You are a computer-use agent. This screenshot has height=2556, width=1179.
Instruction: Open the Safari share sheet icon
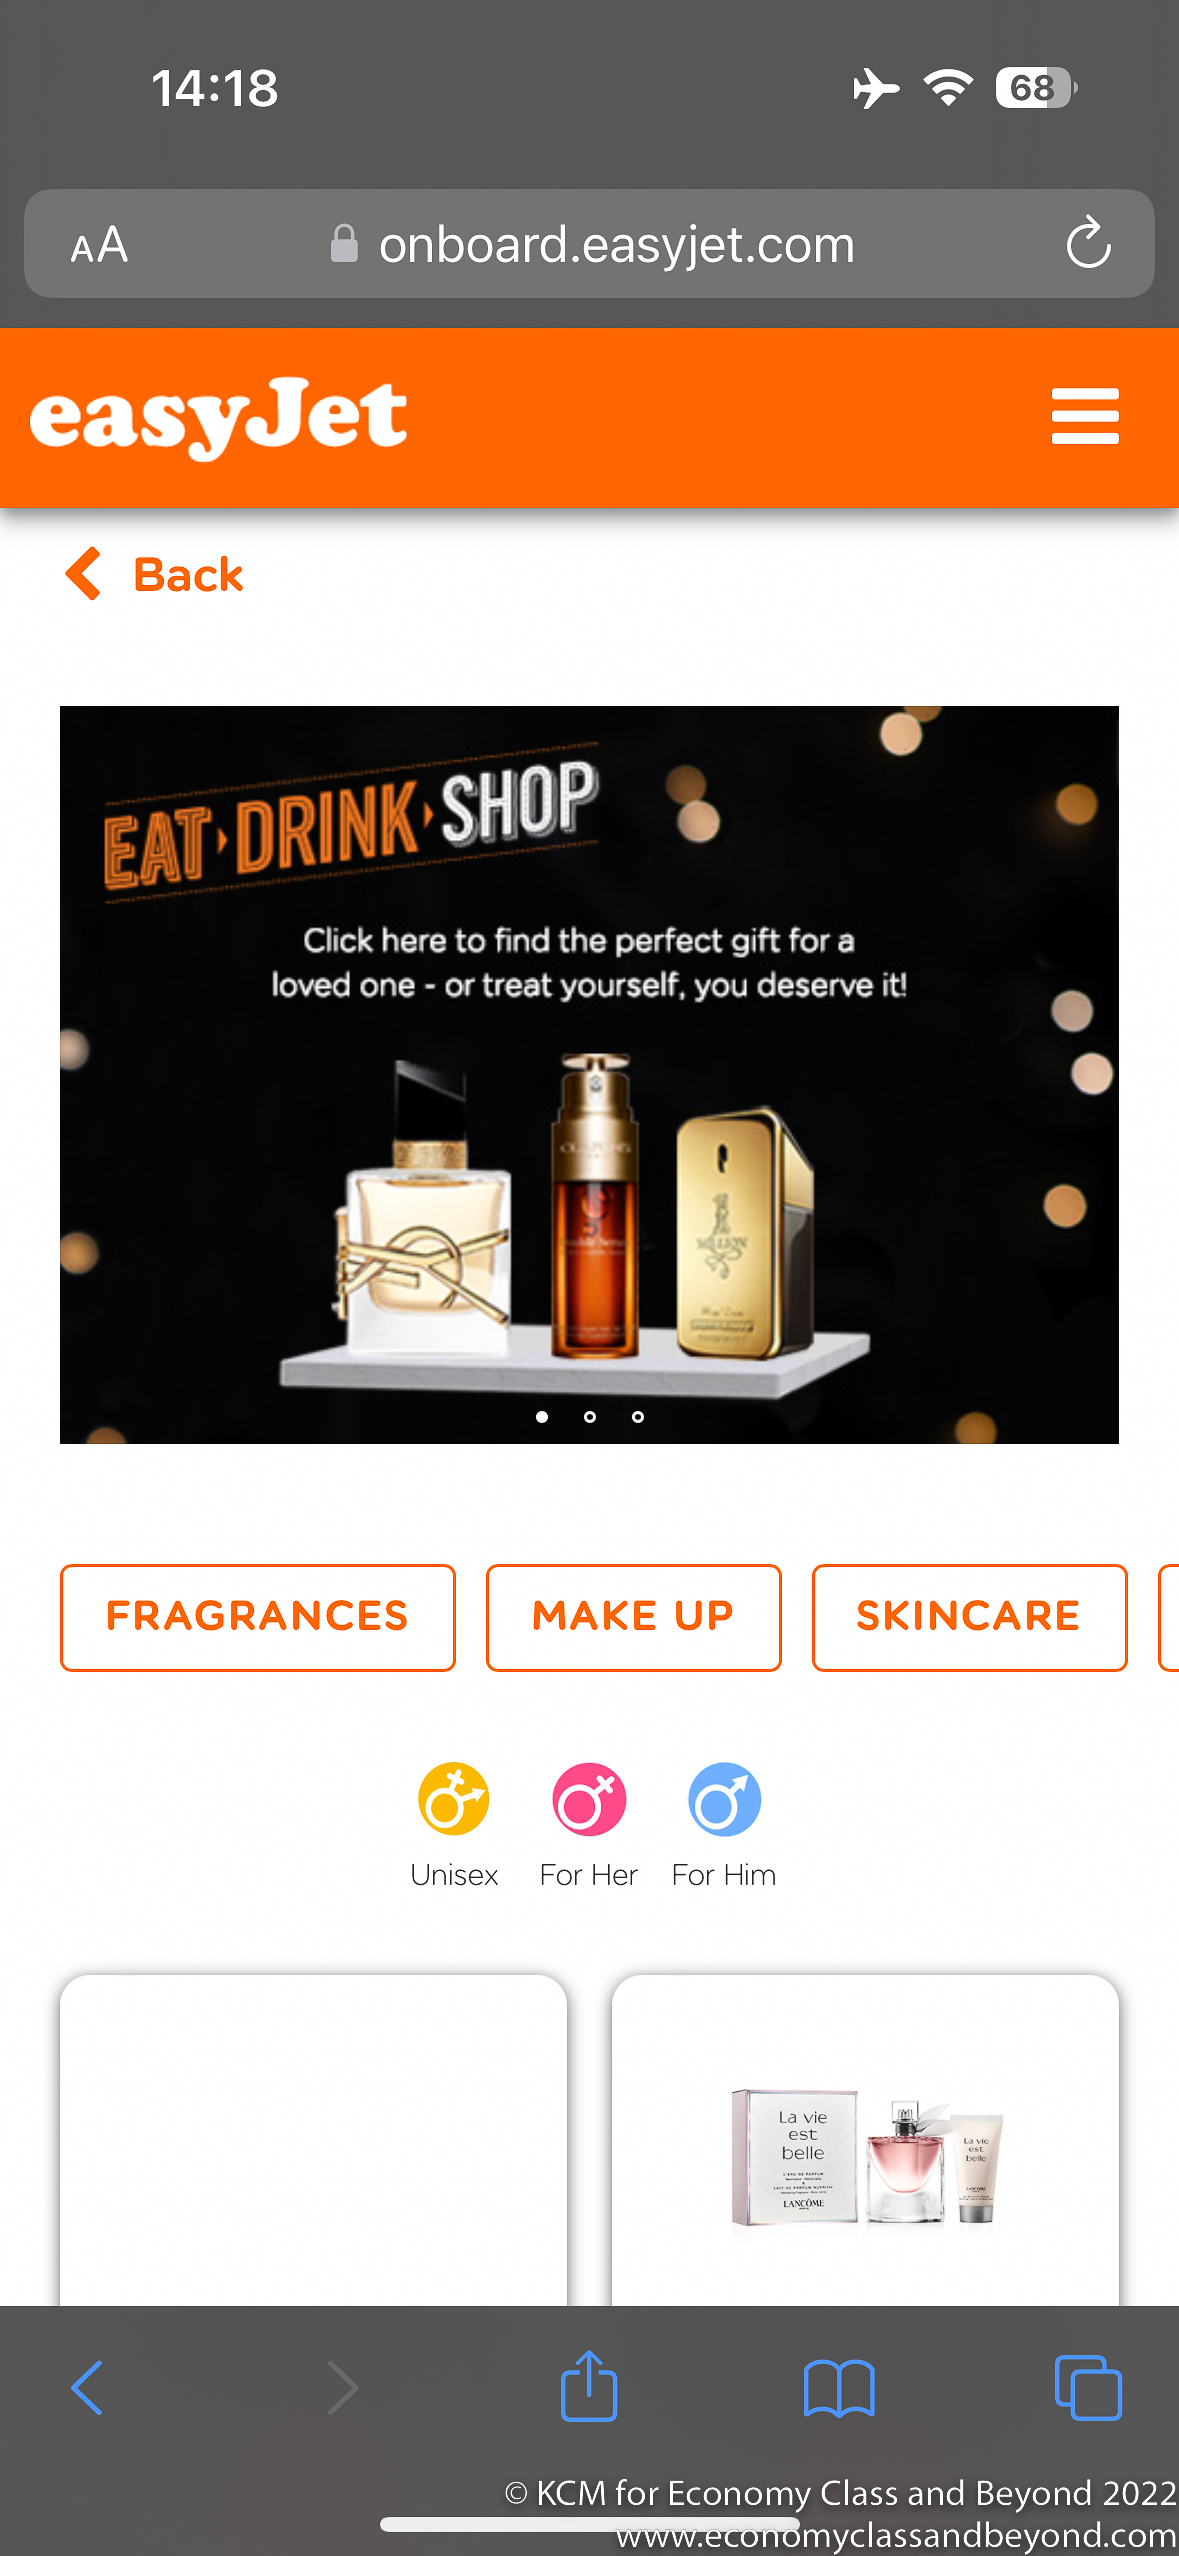(x=589, y=2386)
